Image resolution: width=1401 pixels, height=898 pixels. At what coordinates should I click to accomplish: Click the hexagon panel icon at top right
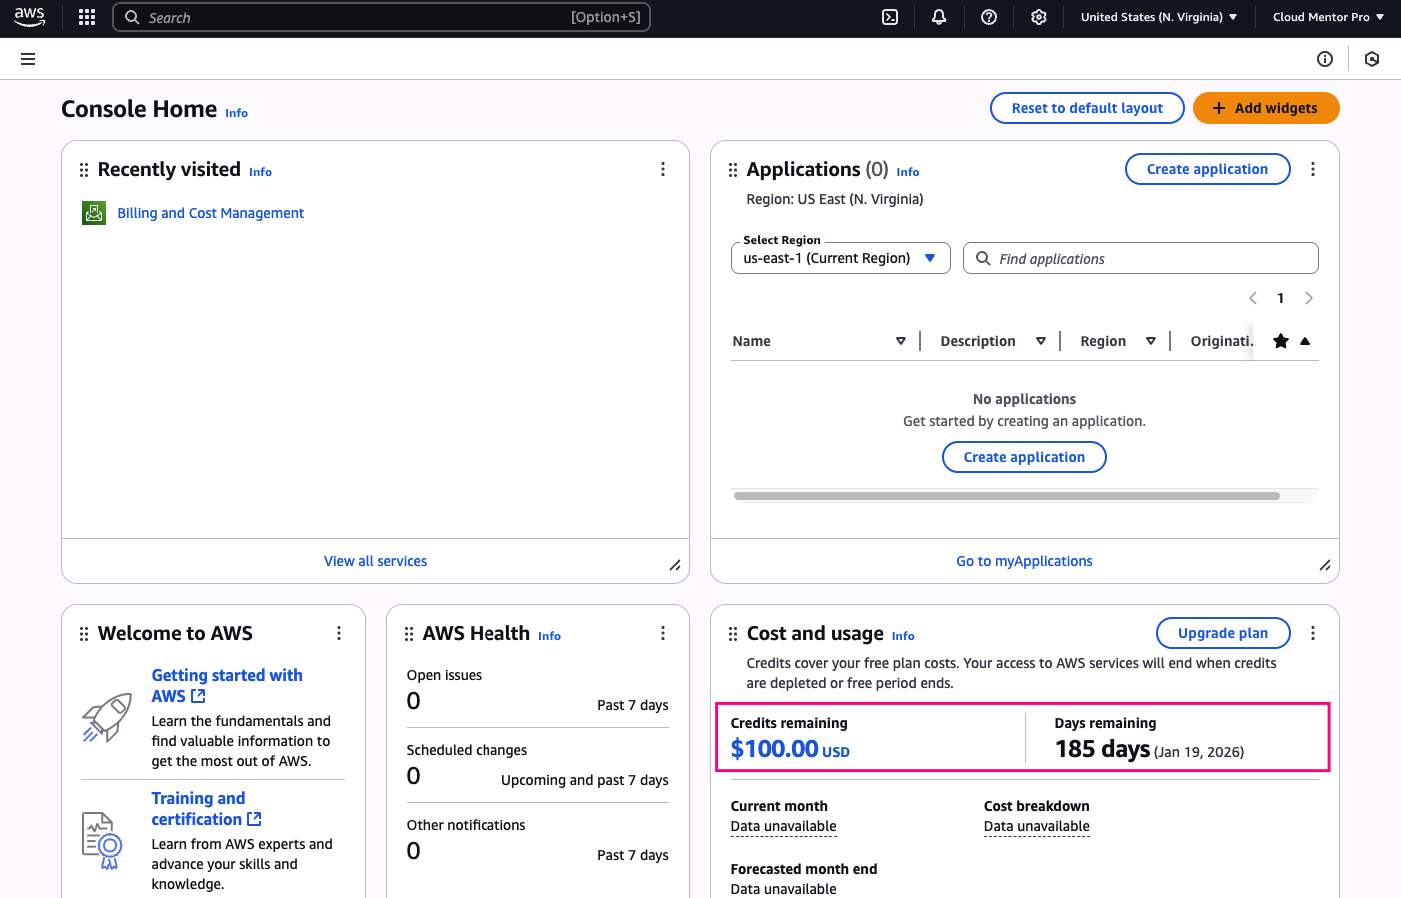click(1372, 59)
